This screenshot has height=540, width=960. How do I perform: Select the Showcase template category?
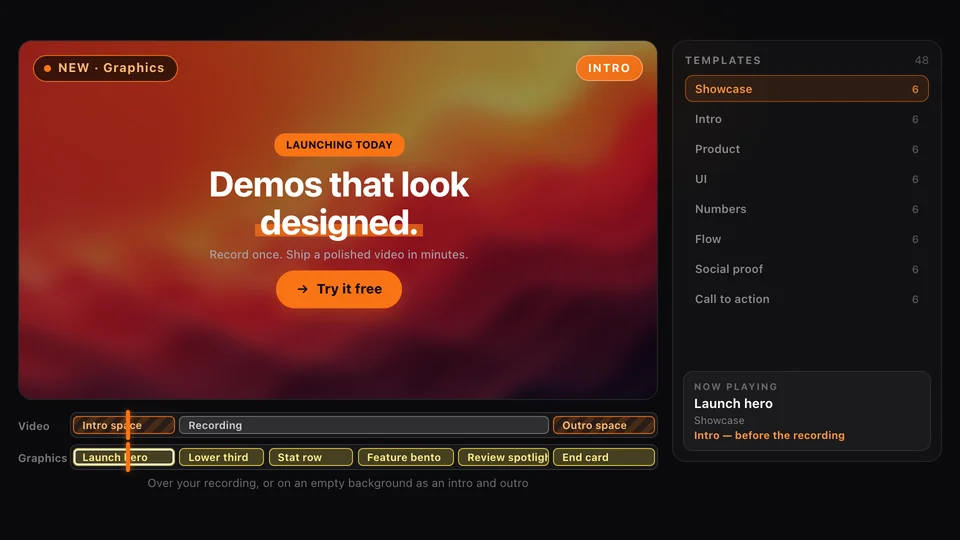806,89
